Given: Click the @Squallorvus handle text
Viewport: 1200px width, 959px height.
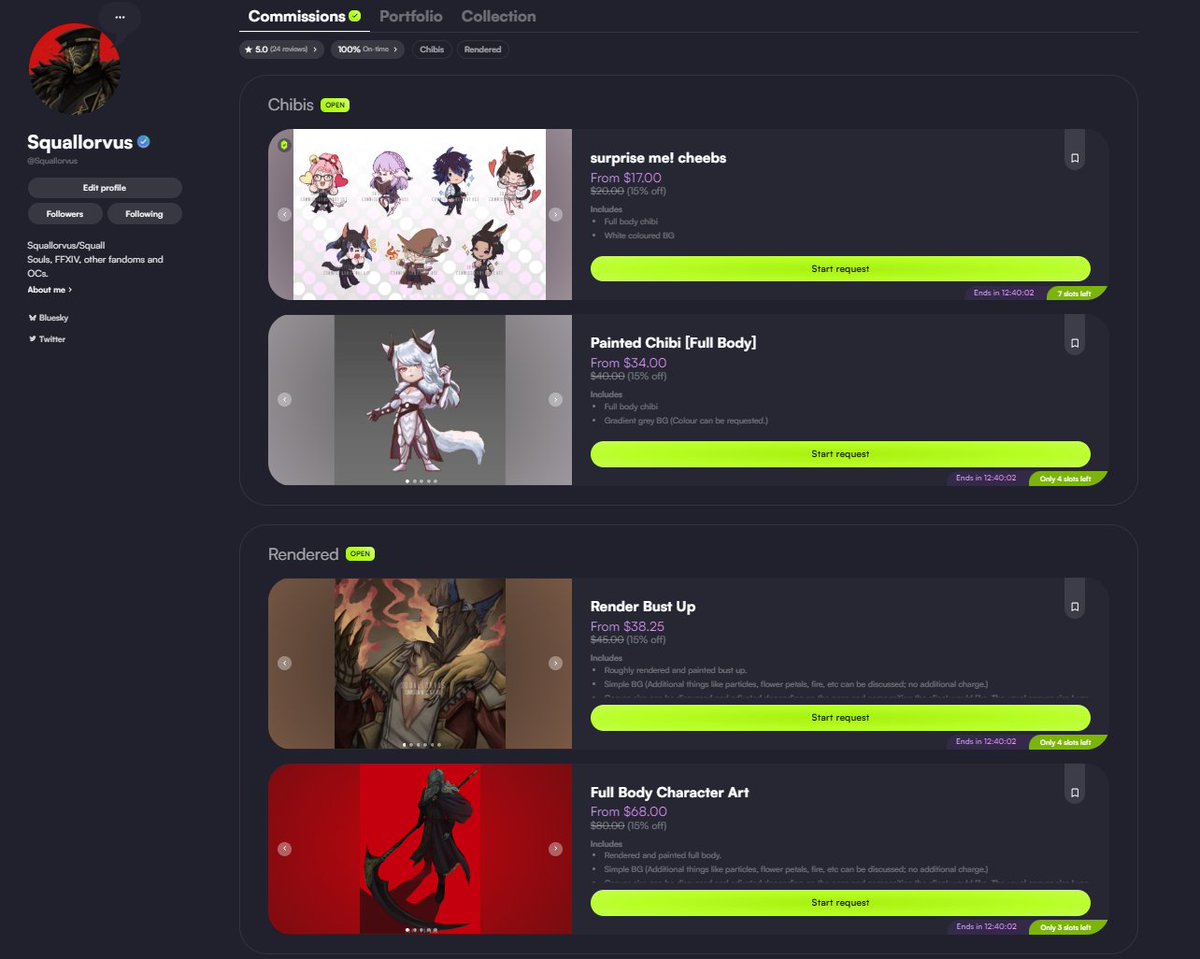Looking at the screenshot, I should 53,160.
